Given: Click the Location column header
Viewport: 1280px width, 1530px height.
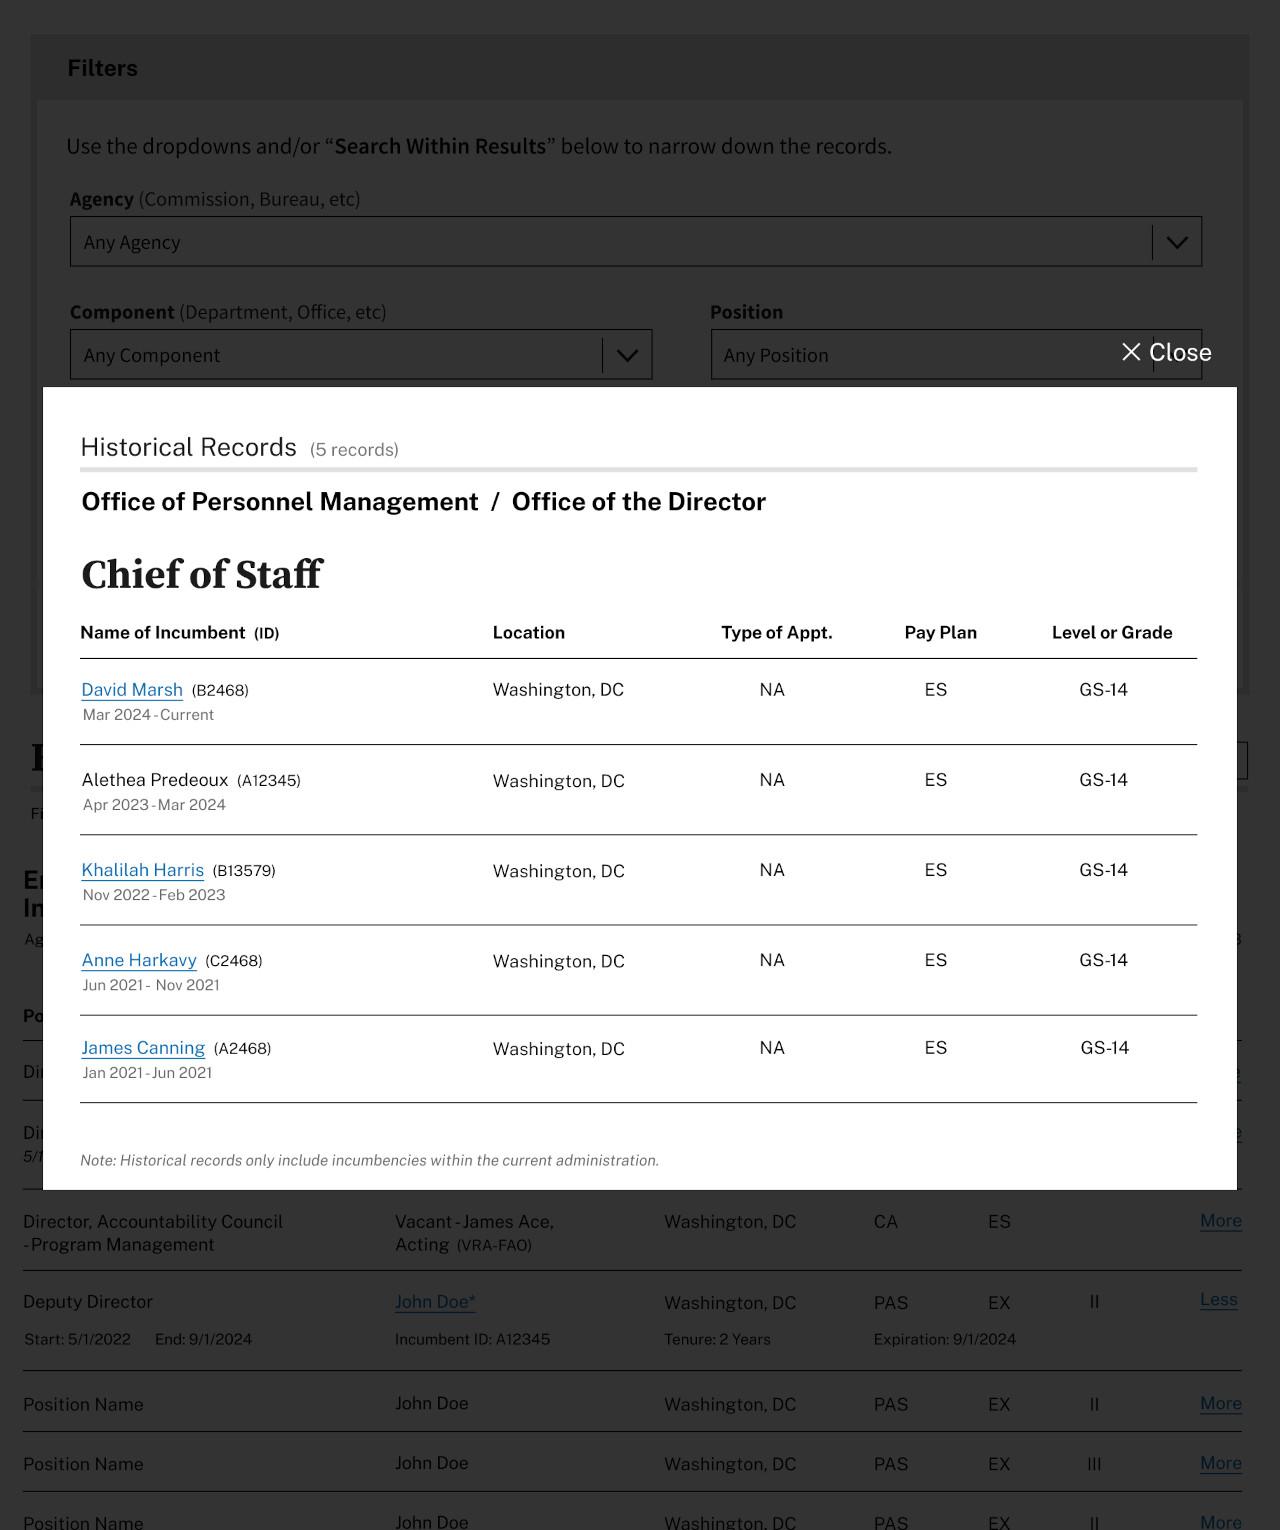Looking at the screenshot, I should pos(529,632).
